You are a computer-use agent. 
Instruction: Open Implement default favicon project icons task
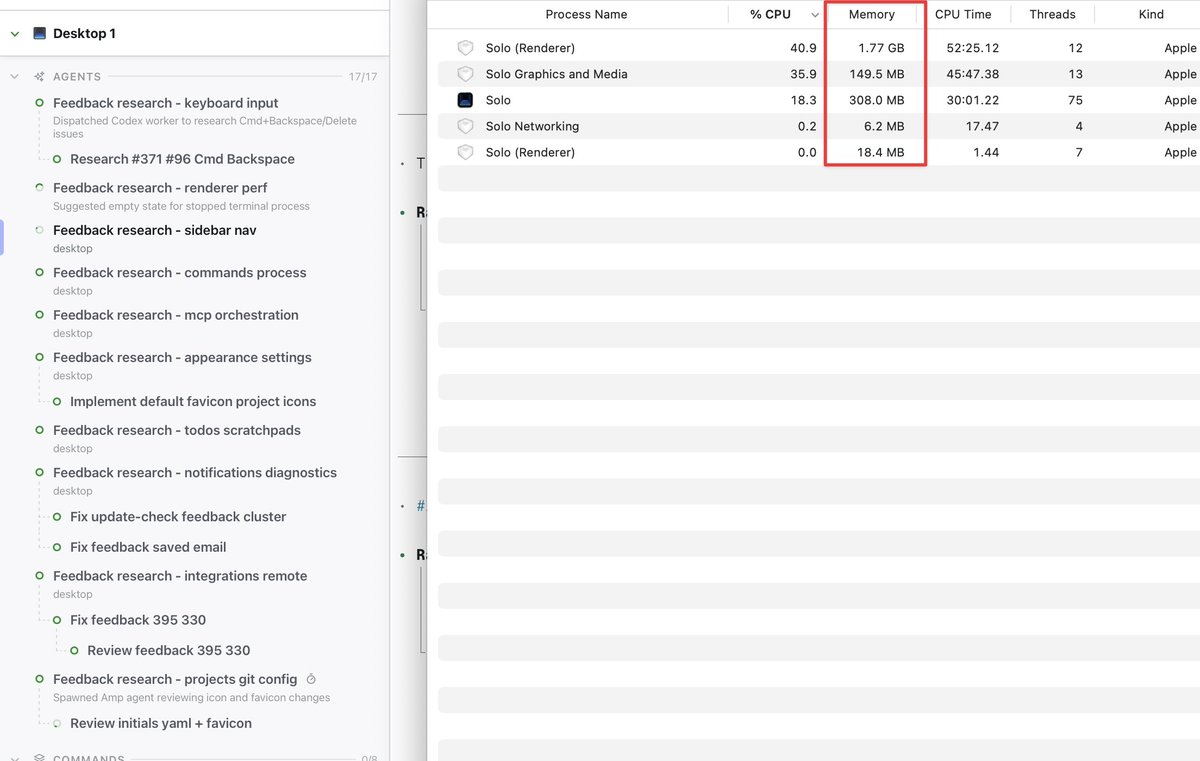coord(193,401)
